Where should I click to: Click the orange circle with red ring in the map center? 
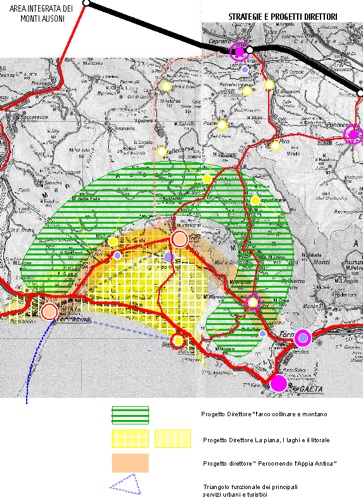[x=180, y=239]
